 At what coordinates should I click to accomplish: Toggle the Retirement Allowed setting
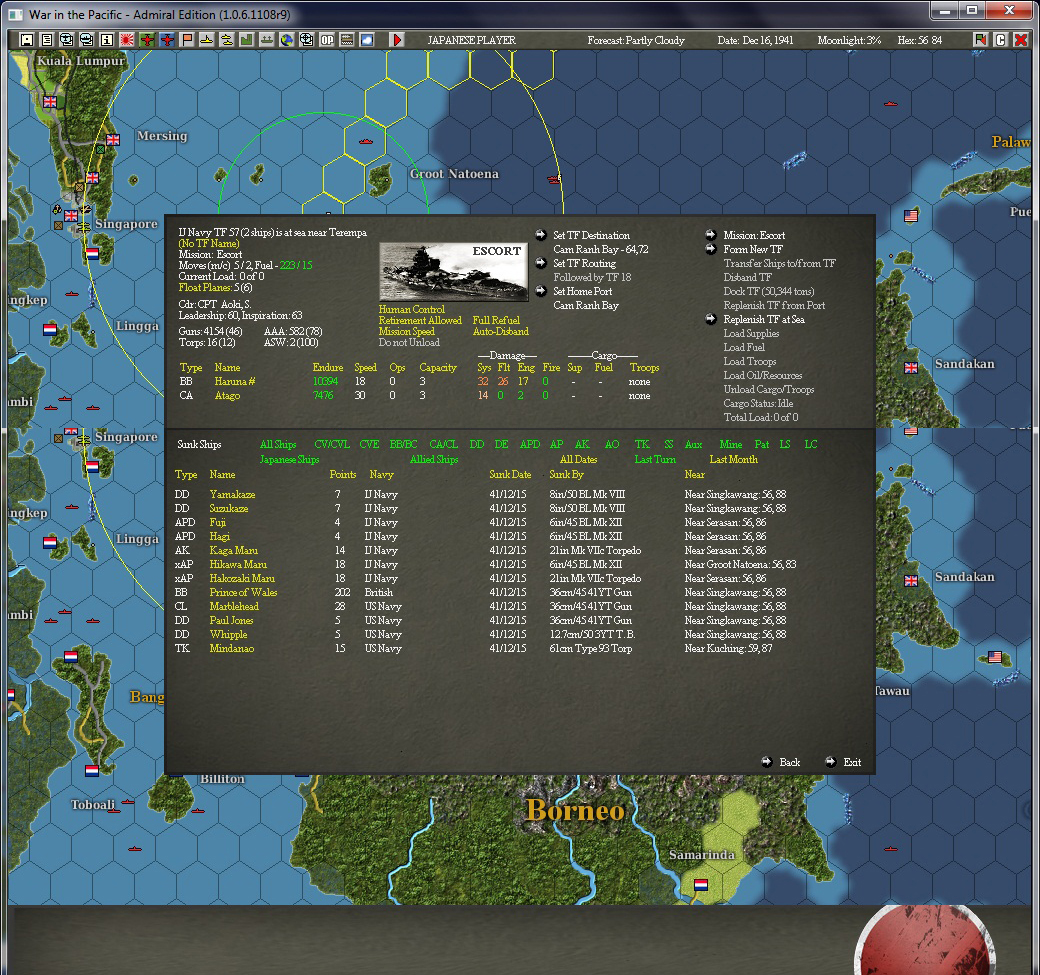click(x=420, y=321)
